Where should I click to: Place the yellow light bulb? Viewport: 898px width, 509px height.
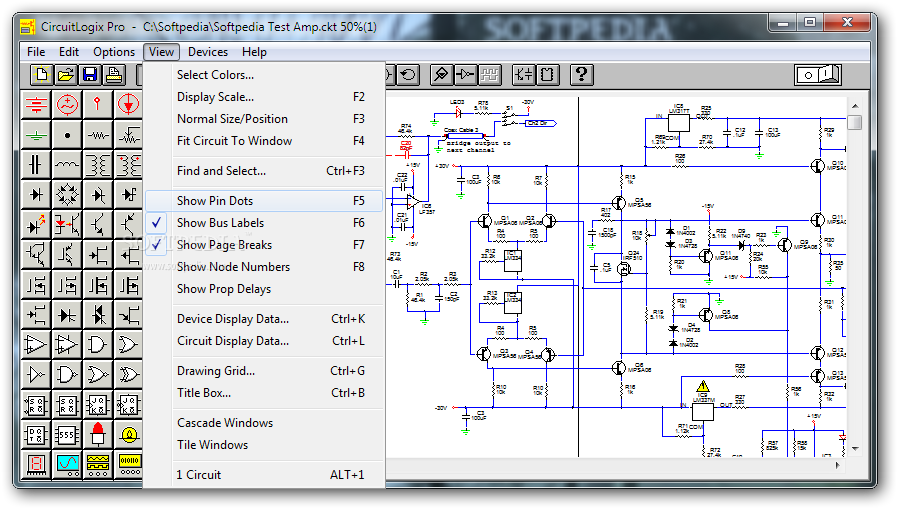pos(128,435)
